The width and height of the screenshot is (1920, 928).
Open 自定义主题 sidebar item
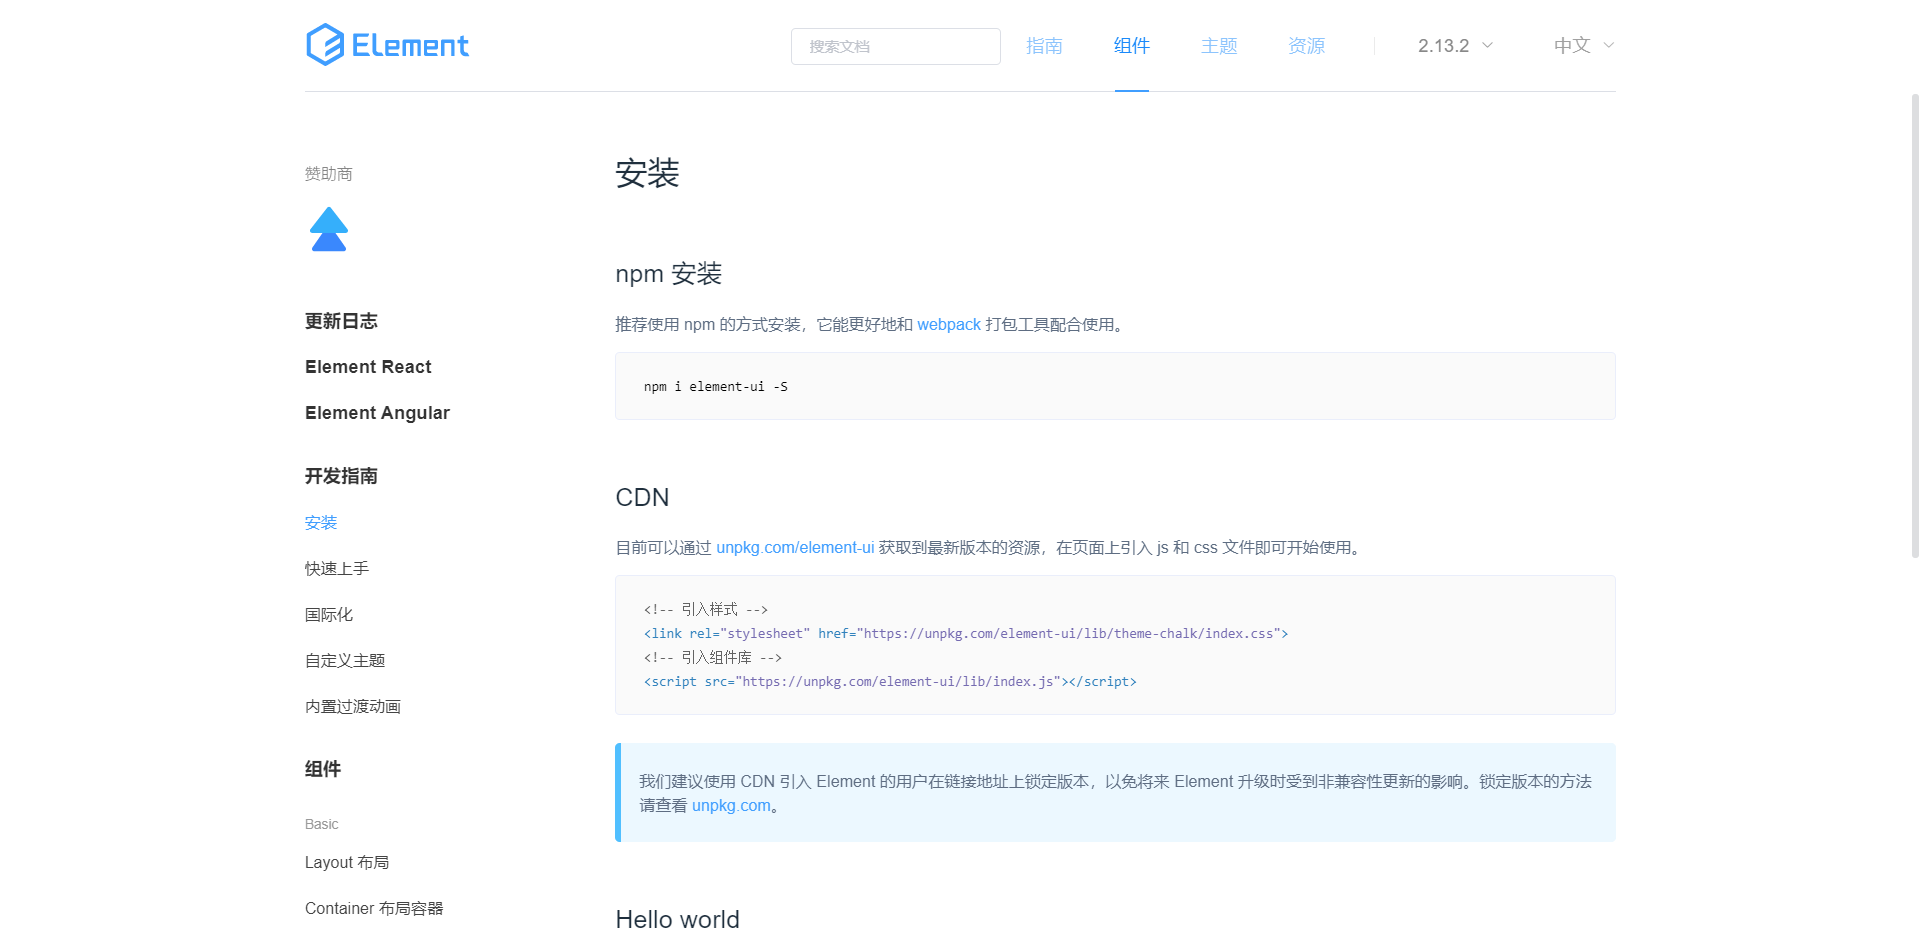[x=345, y=661]
